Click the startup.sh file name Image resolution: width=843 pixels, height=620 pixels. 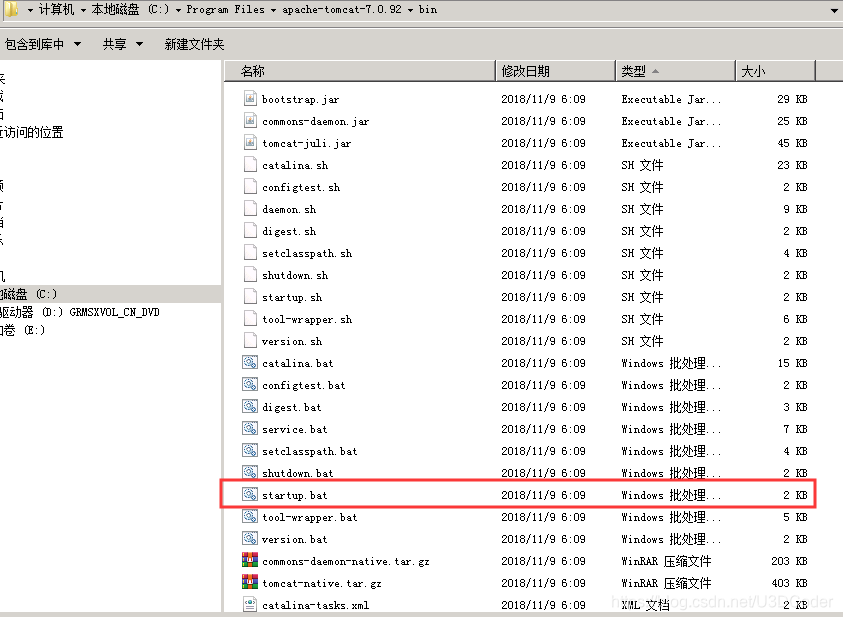[292, 297]
